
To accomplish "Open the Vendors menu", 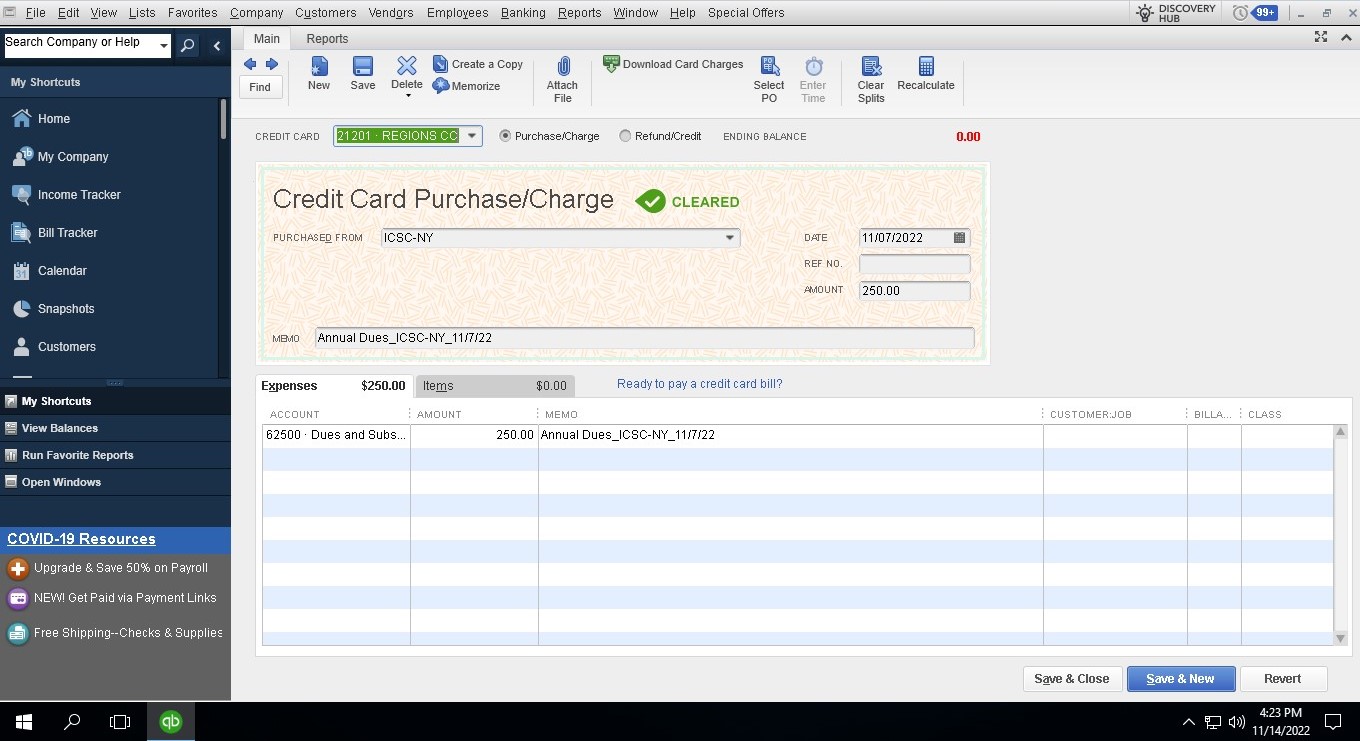I will click(x=391, y=13).
